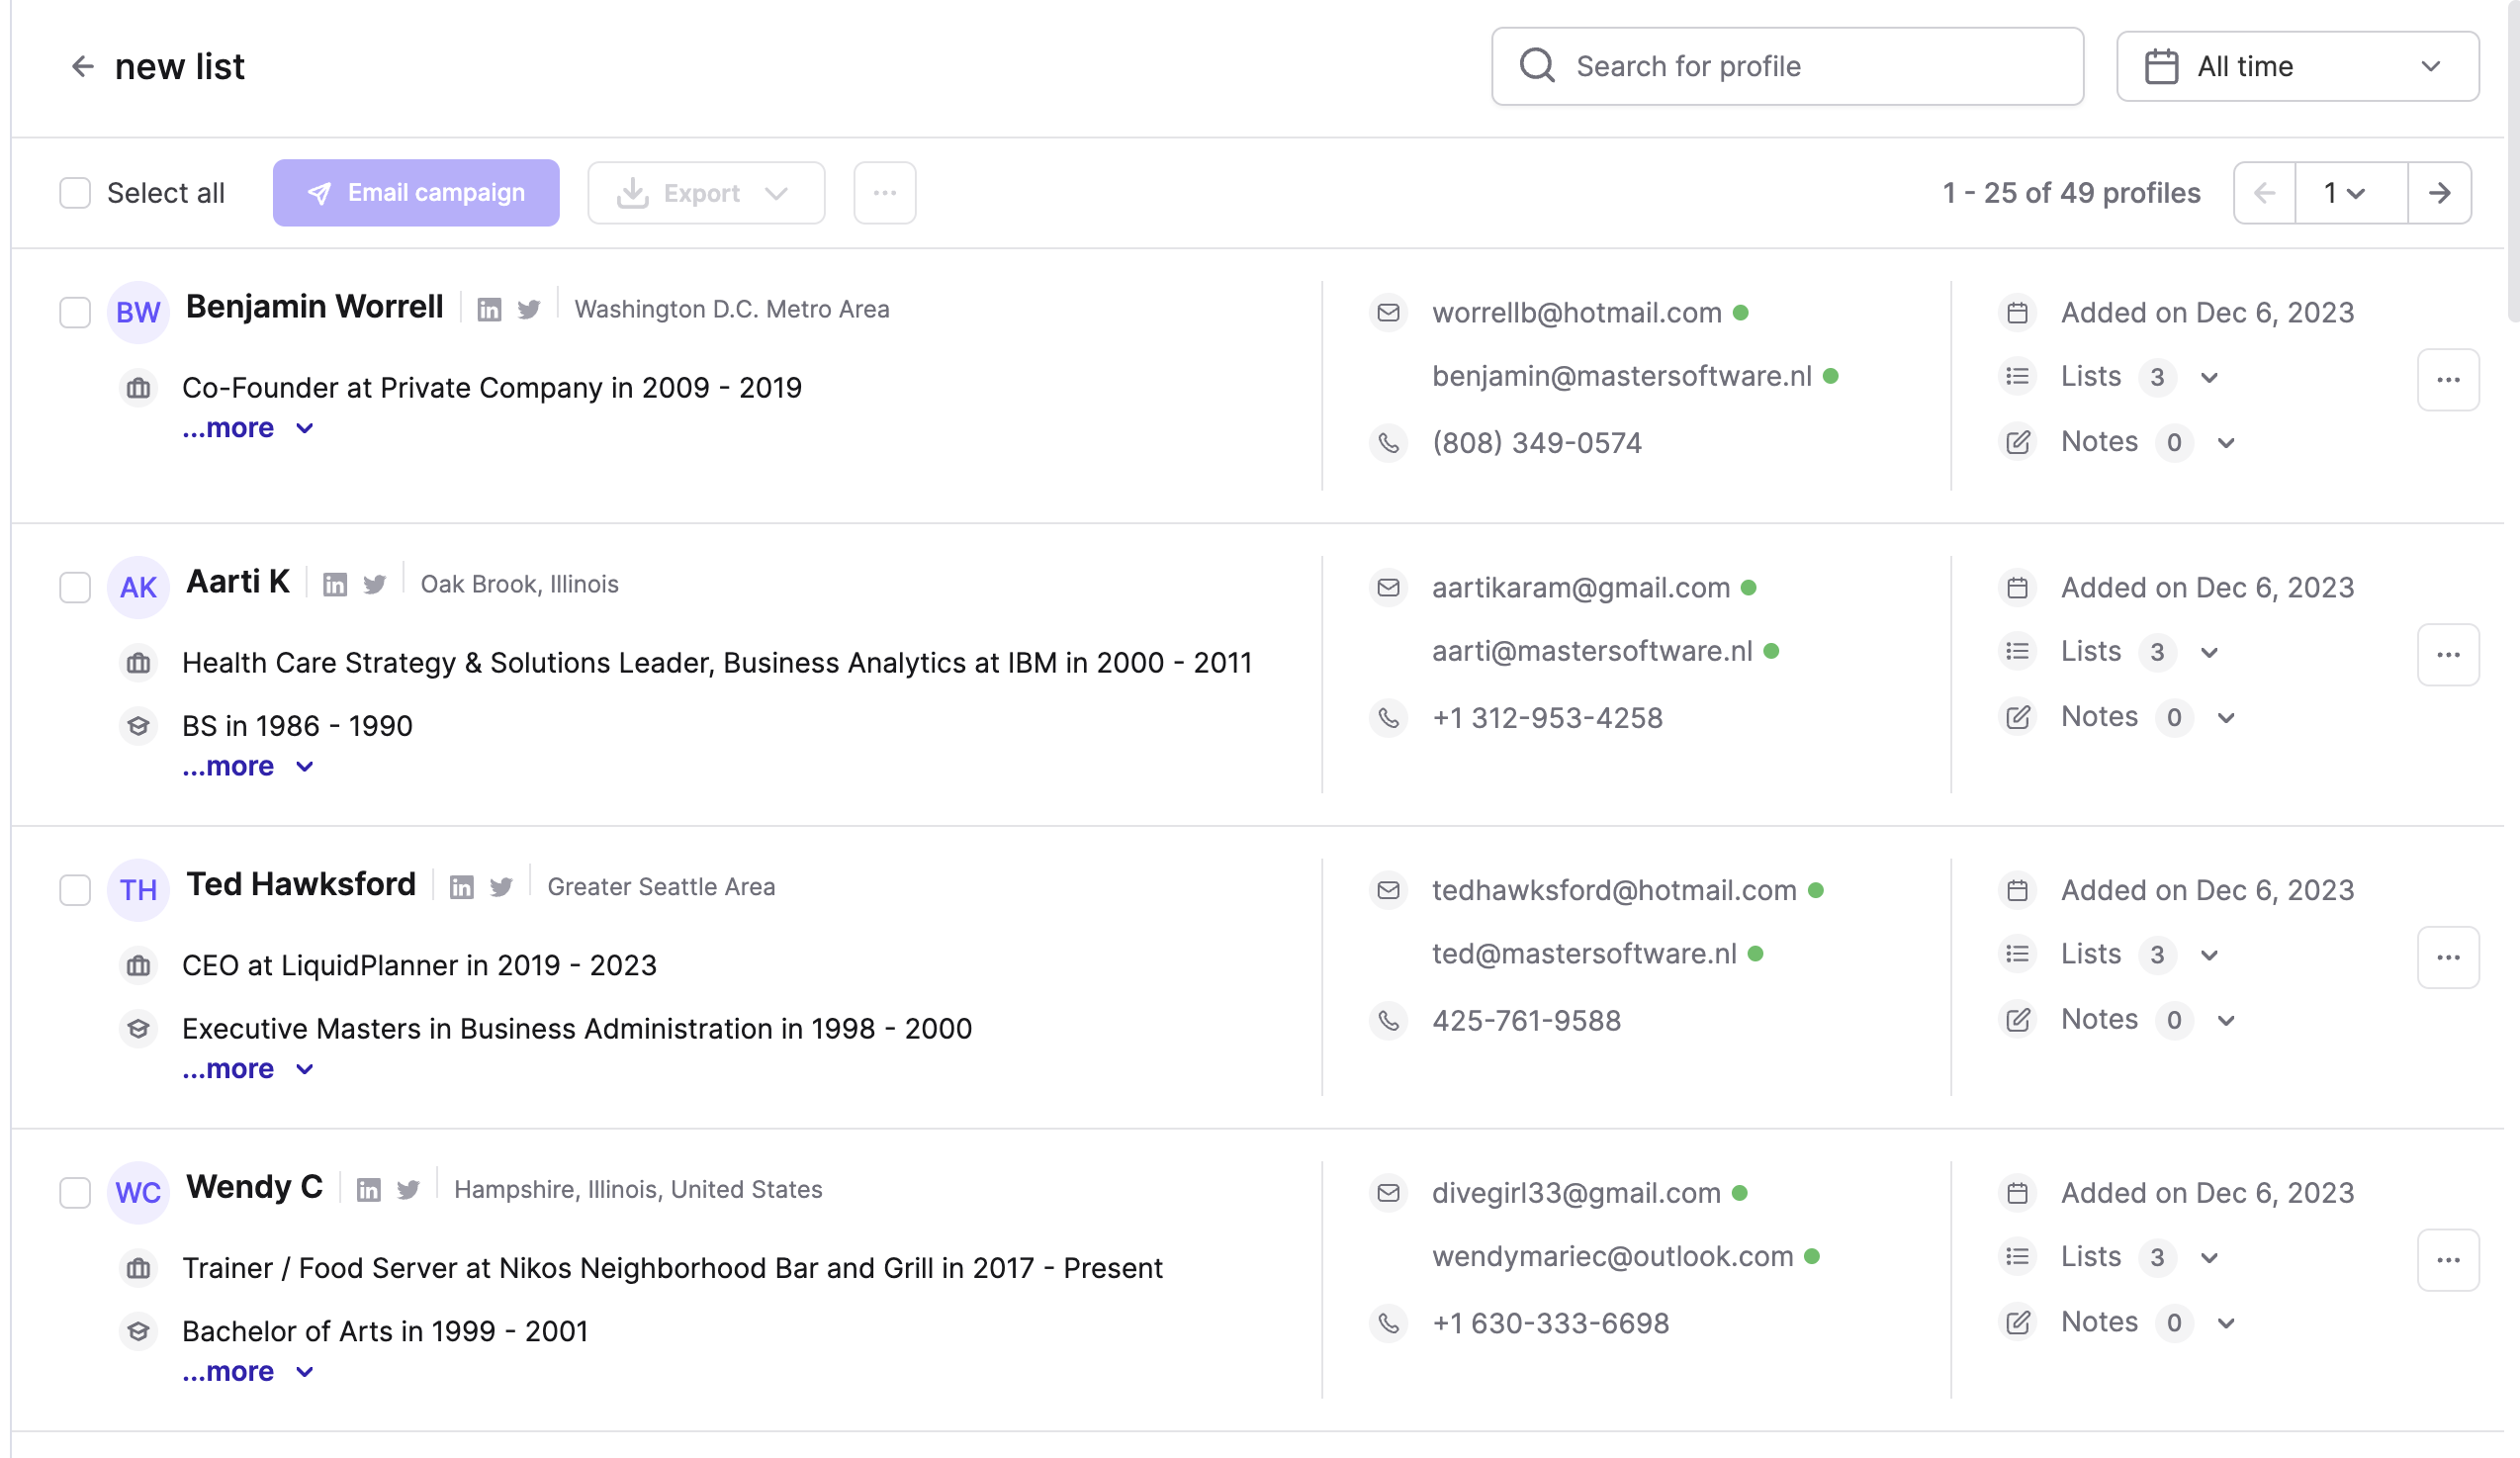The image size is (2520, 1458).
Task: Open Benjamin Worrell's LinkedIn icon
Action: pos(489,310)
